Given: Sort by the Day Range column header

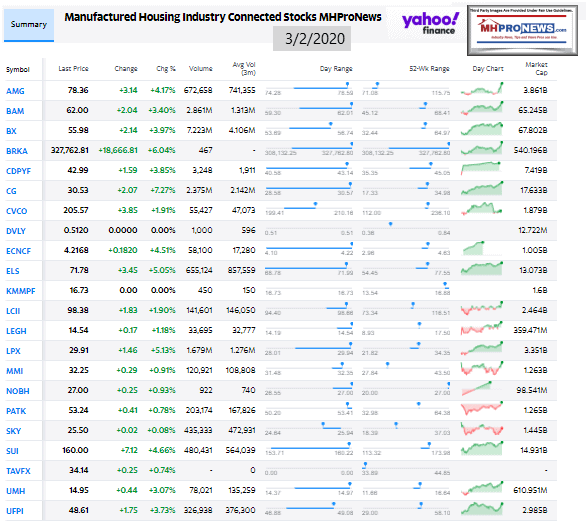Looking at the screenshot, I should (336, 69).
